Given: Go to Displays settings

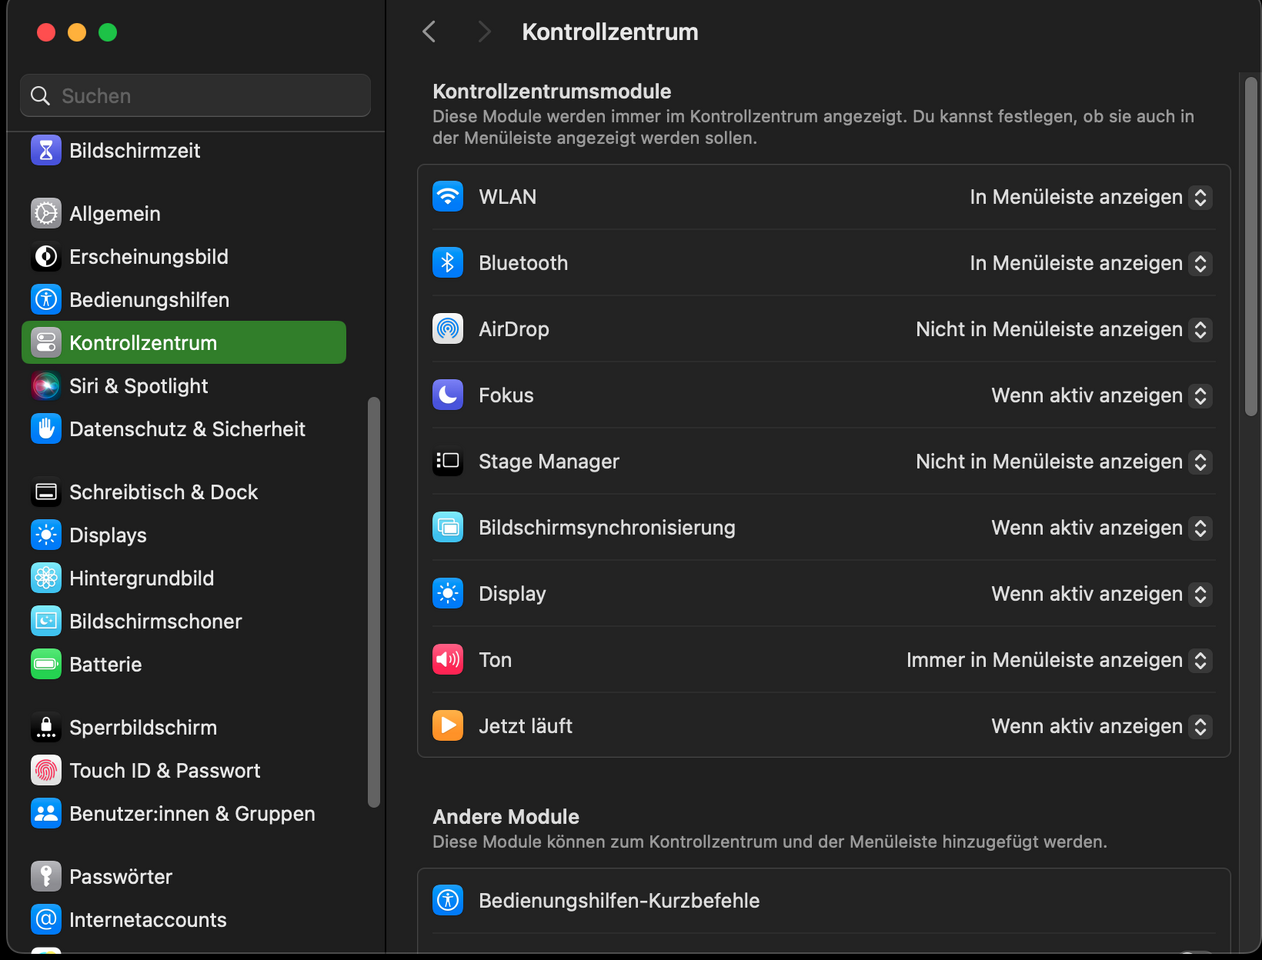Looking at the screenshot, I should click(x=184, y=534).
